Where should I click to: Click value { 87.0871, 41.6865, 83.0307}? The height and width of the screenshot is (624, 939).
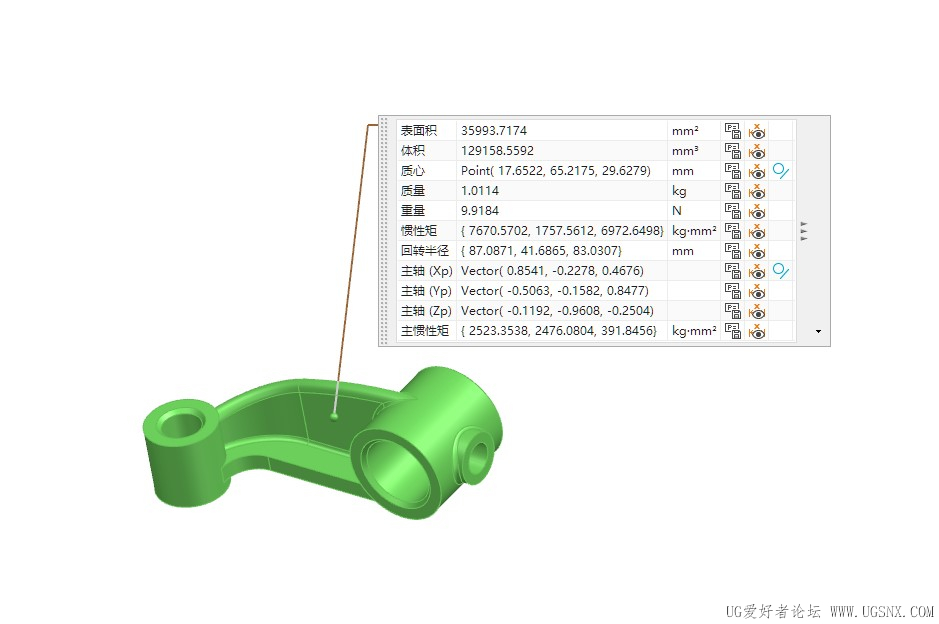pyautogui.click(x=541, y=250)
